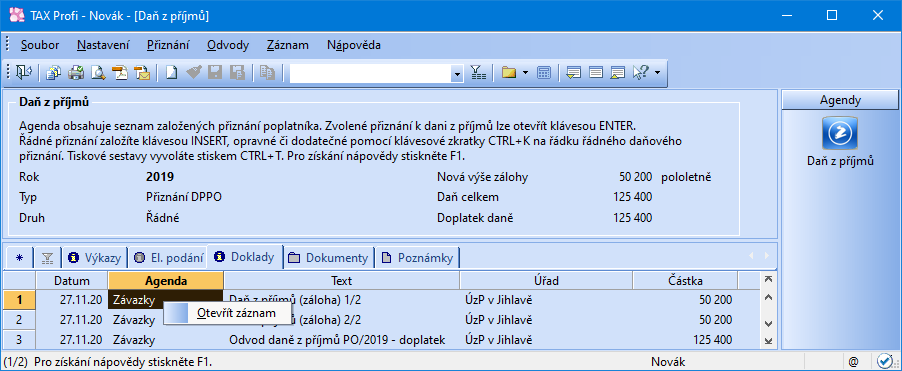Click the grayed checkmark stamp icon

pos(194,72)
